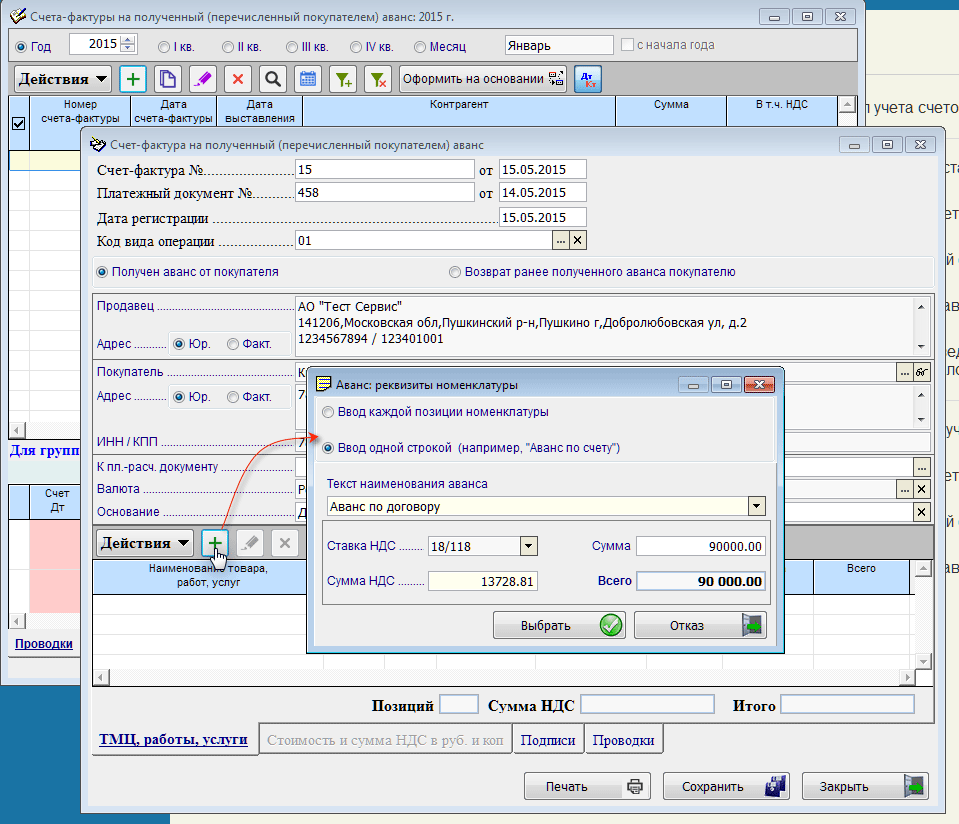Screen dimensions: 959x824
Task: Click the Clear filter funnel icon with red X
Action: [x=378, y=80]
